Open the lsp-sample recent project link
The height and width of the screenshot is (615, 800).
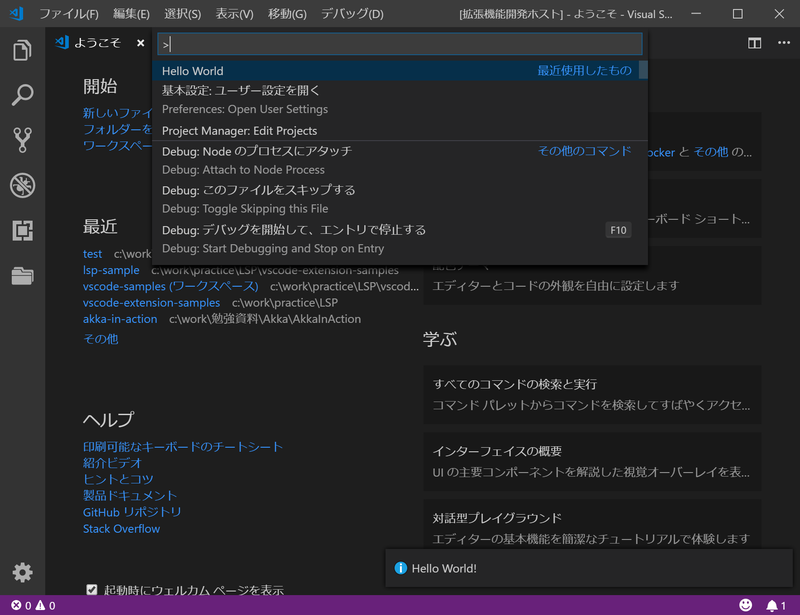click(x=111, y=270)
